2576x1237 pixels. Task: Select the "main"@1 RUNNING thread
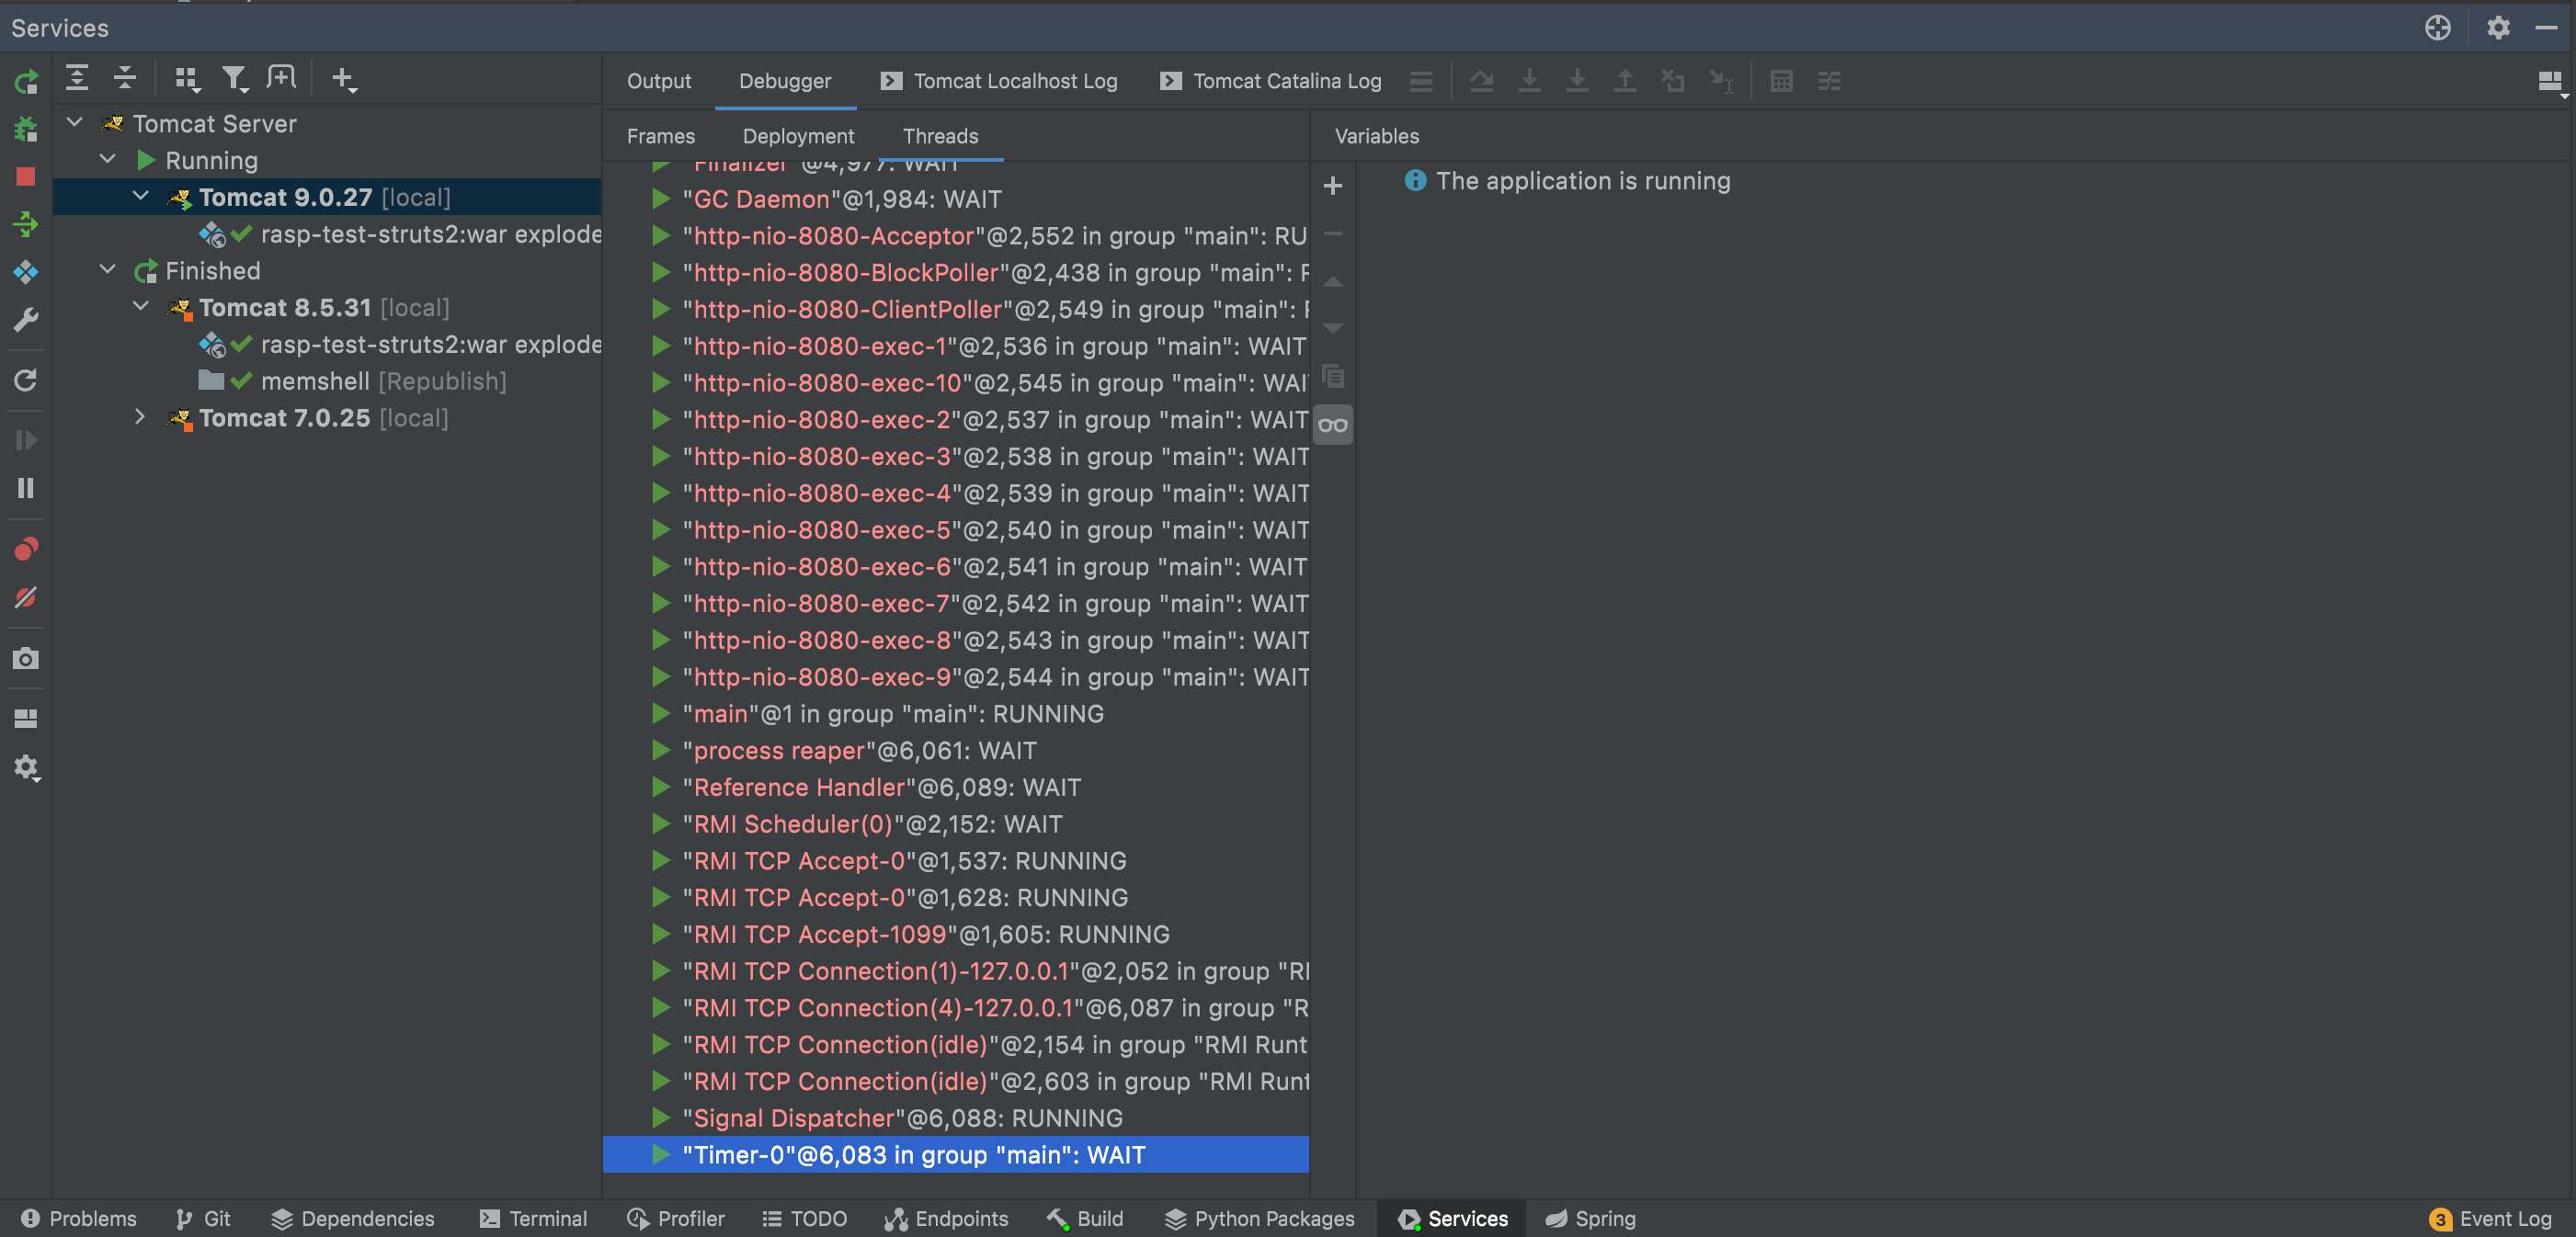pyautogui.click(x=955, y=714)
